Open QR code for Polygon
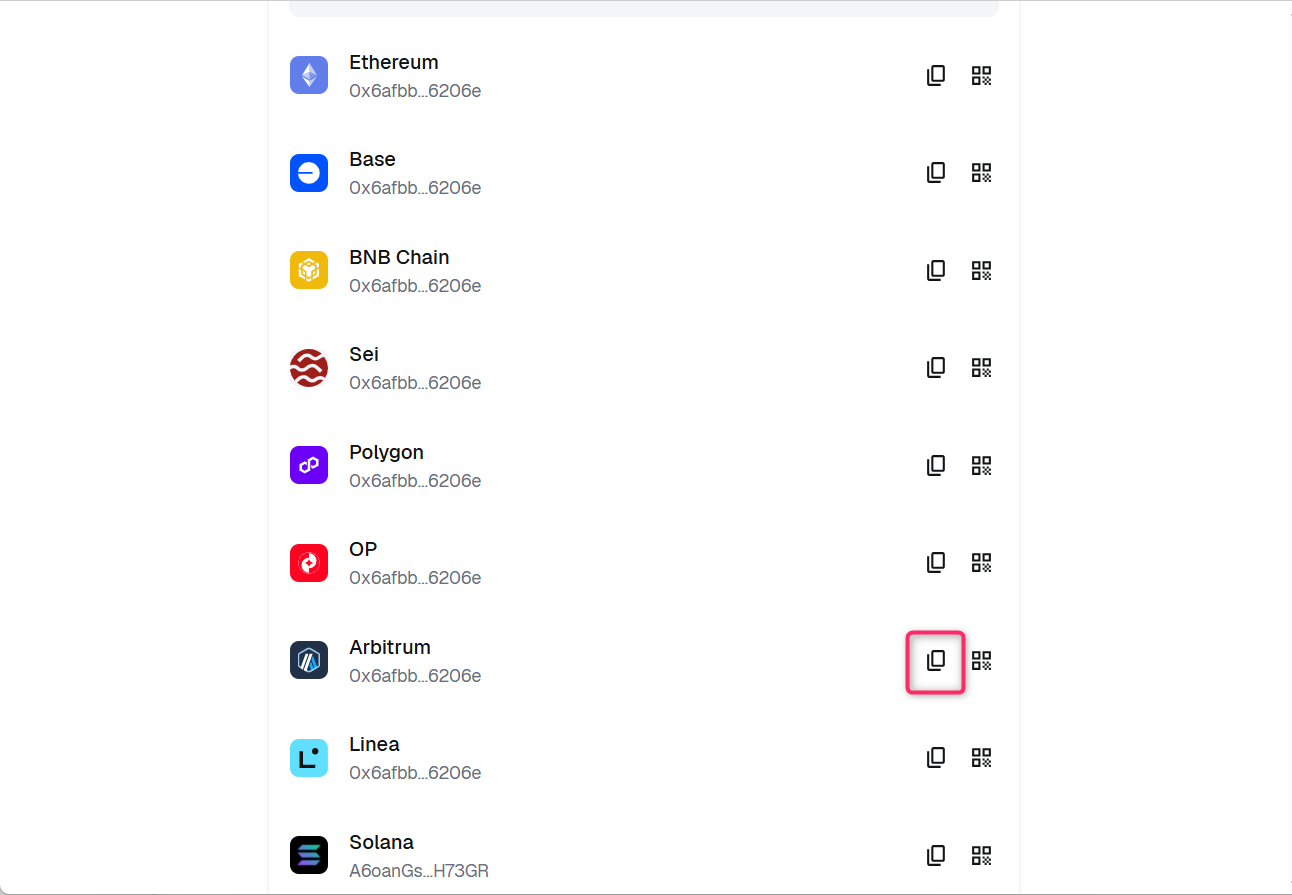 coord(981,465)
